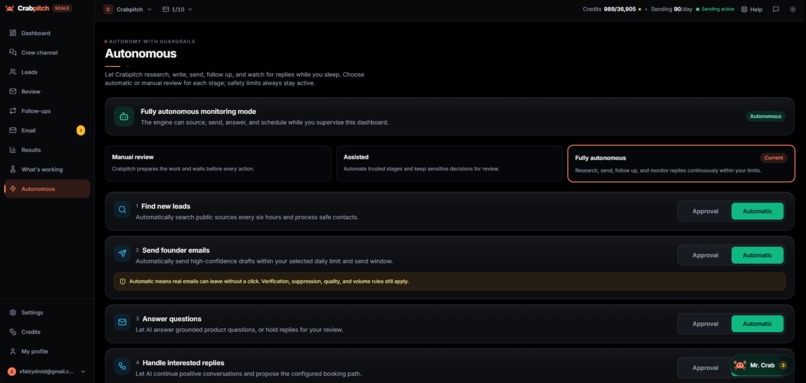Viewport: 806px width, 383px height.
Task: Click the Review inbox icon
Action: pos(13,92)
